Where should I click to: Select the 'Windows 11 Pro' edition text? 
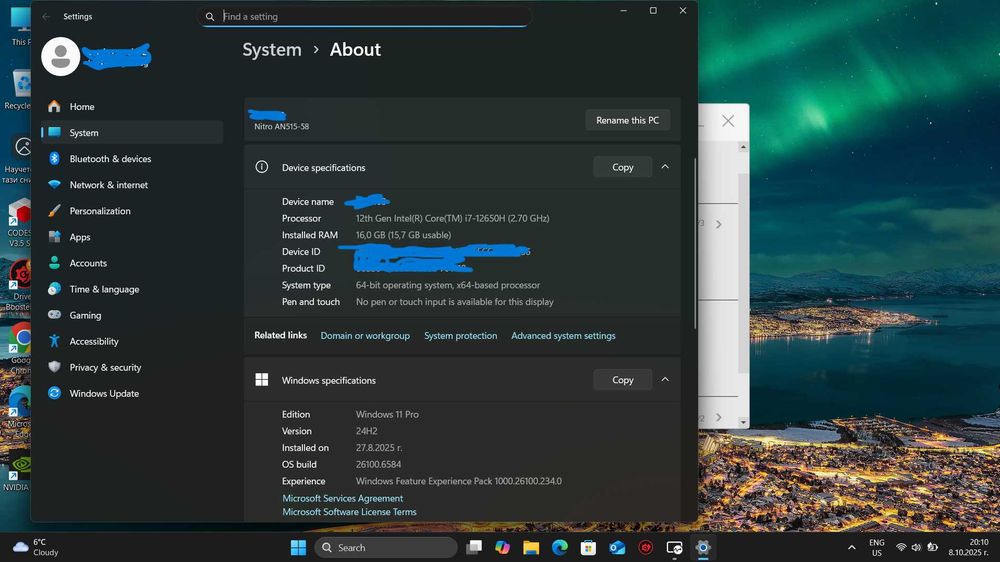(387, 414)
